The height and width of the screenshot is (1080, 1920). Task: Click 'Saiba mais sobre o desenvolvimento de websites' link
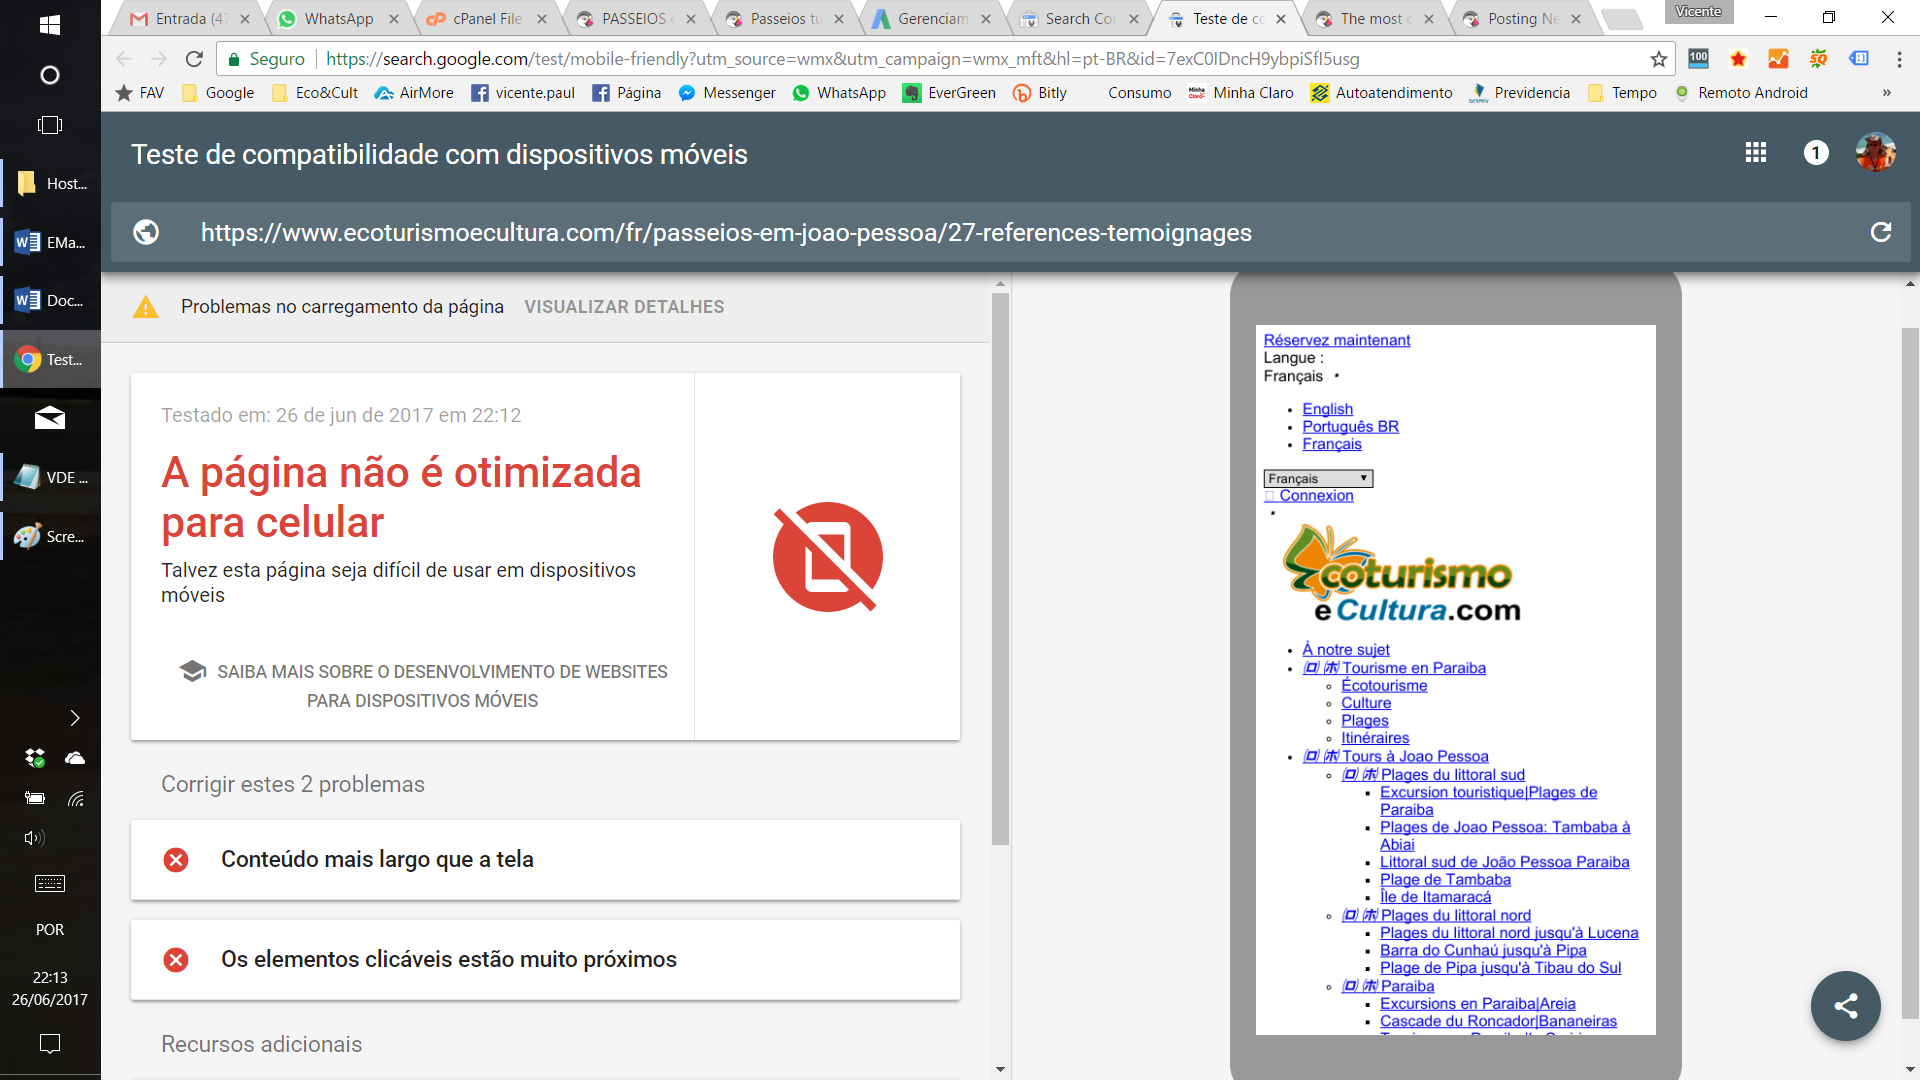click(423, 686)
